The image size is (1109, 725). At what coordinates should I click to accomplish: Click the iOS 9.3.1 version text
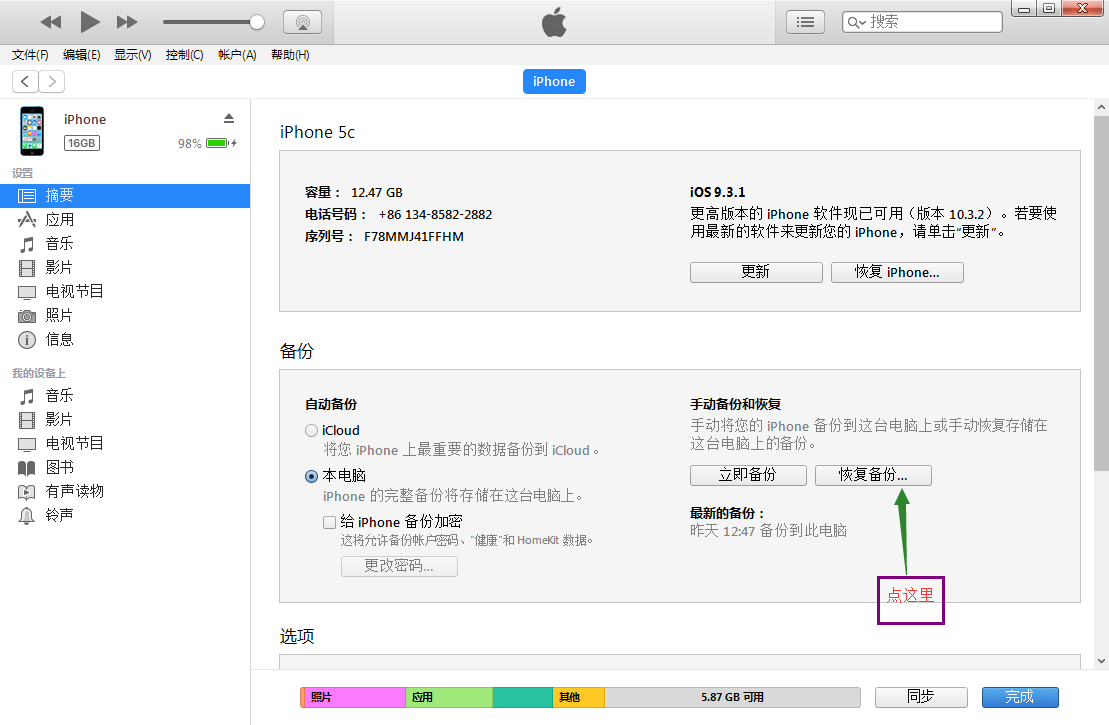click(x=717, y=192)
